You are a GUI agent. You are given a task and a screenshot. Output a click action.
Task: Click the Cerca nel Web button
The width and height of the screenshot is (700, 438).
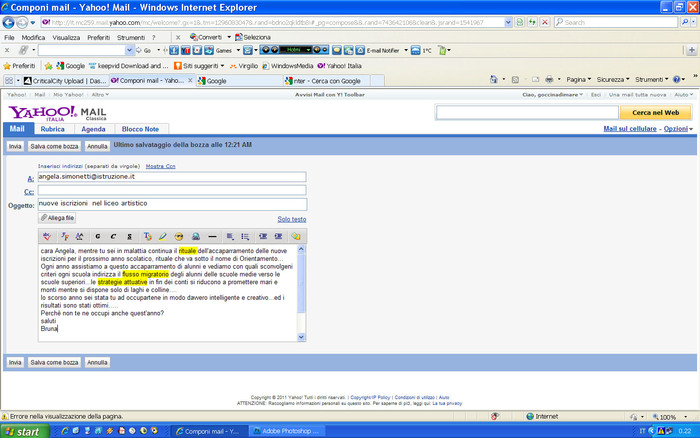click(x=655, y=113)
